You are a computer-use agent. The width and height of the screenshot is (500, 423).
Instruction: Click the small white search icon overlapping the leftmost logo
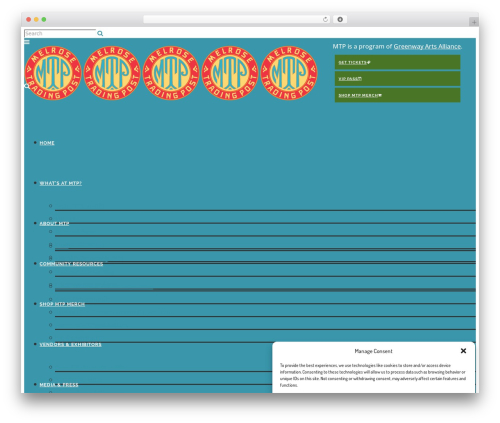point(27,86)
